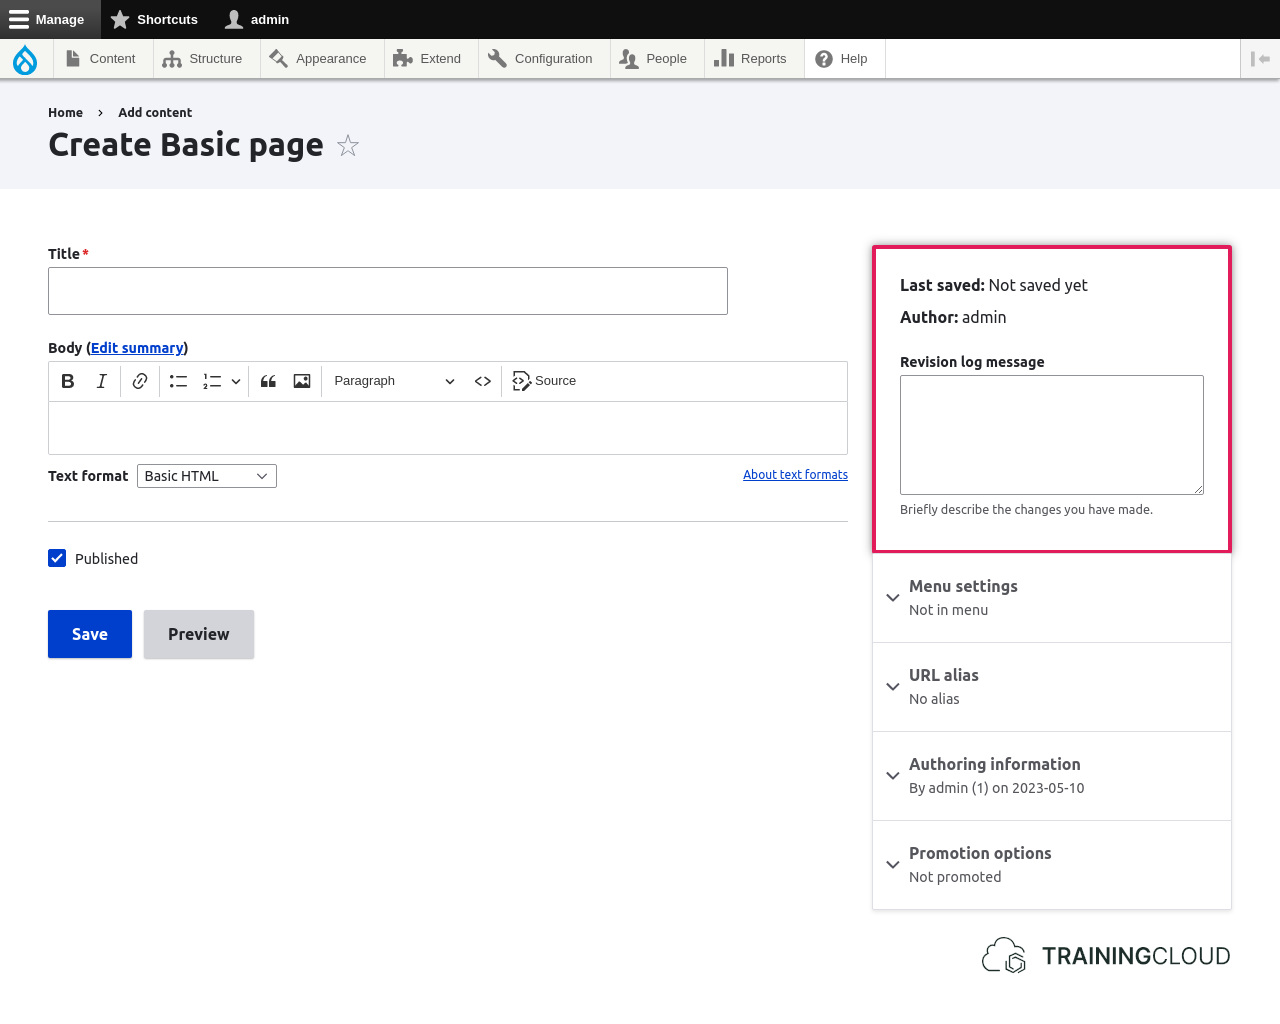Image resolution: width=1280 pixels, height=1024 pixels.
Task: Switch the editor to Source mode
Action: [545, 381]
